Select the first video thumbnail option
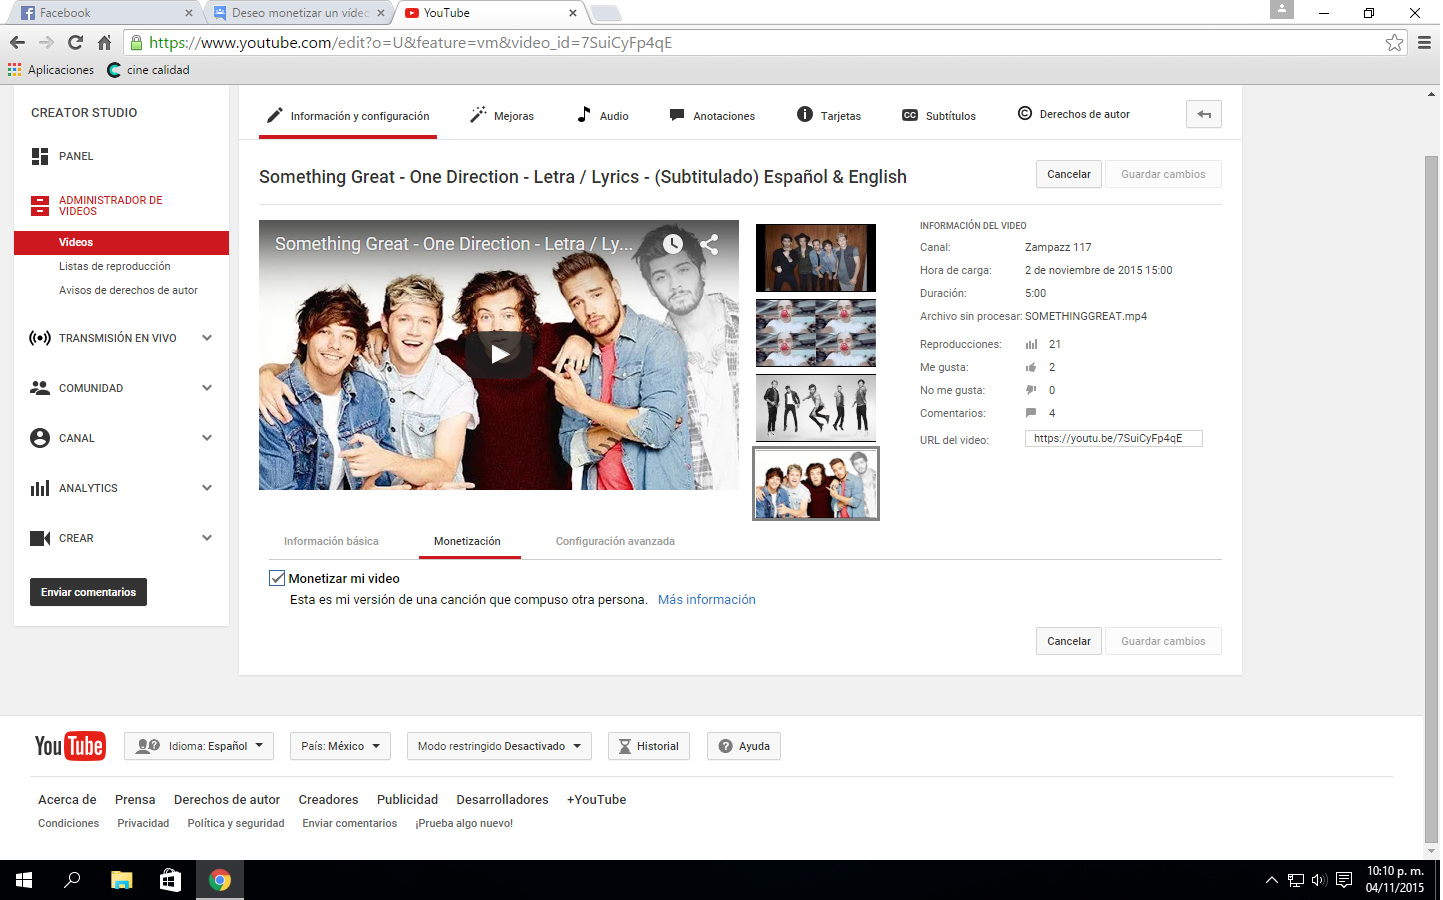The image size is (1443, 900). tap(816, 258)
